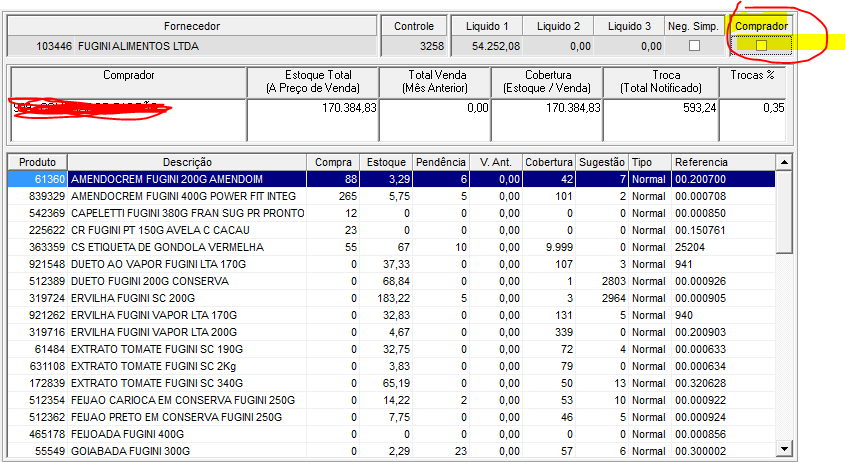Click Estoque Total value 170.384,83
845x462 pixels.
point(349,108)
